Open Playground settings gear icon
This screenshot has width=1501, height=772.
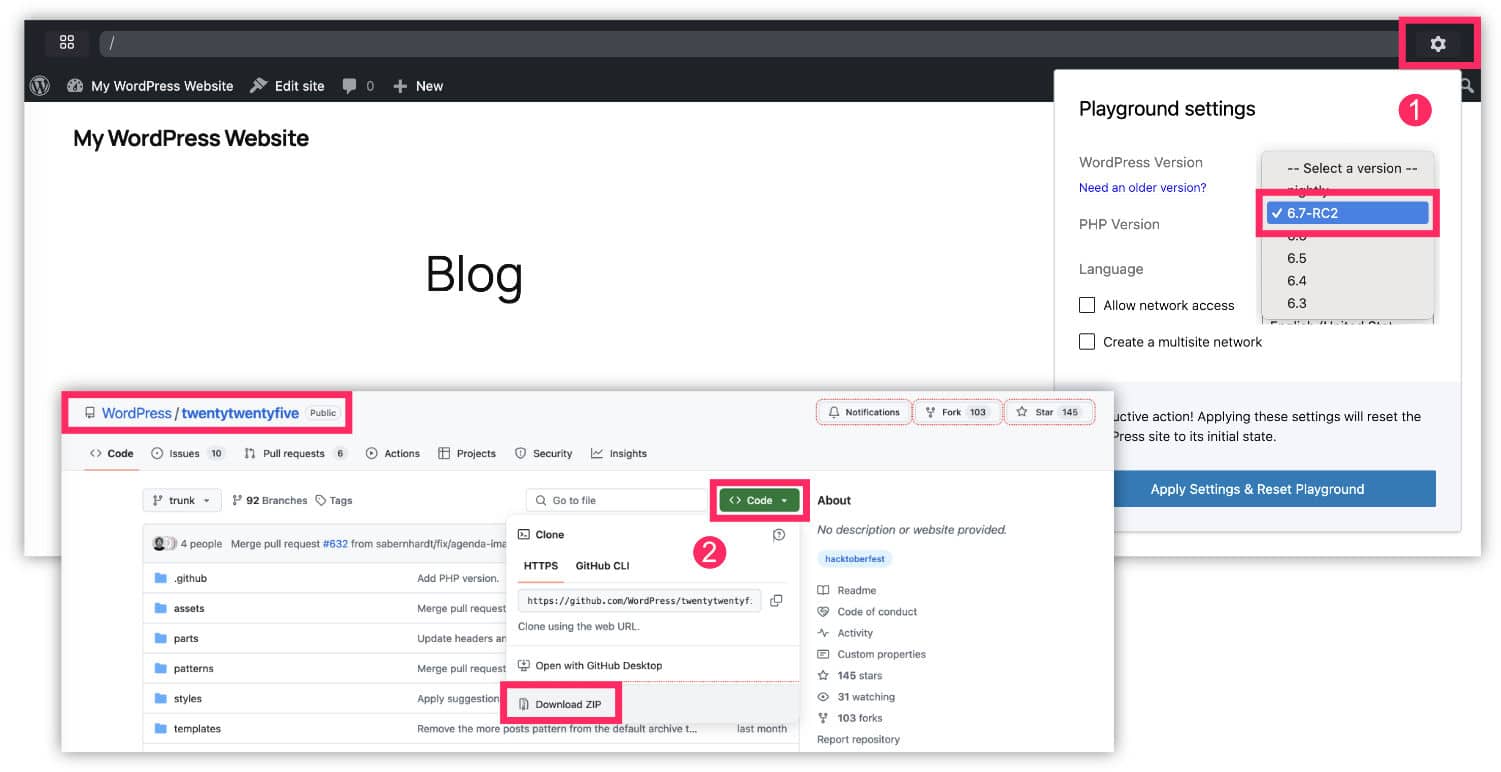(x=1437, y=43)
